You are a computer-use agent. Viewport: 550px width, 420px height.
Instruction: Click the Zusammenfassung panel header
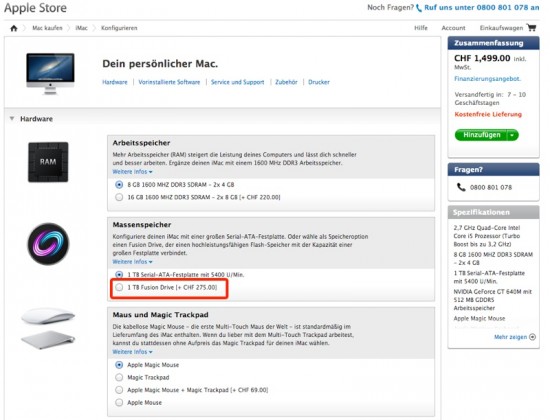pos(494,43)
